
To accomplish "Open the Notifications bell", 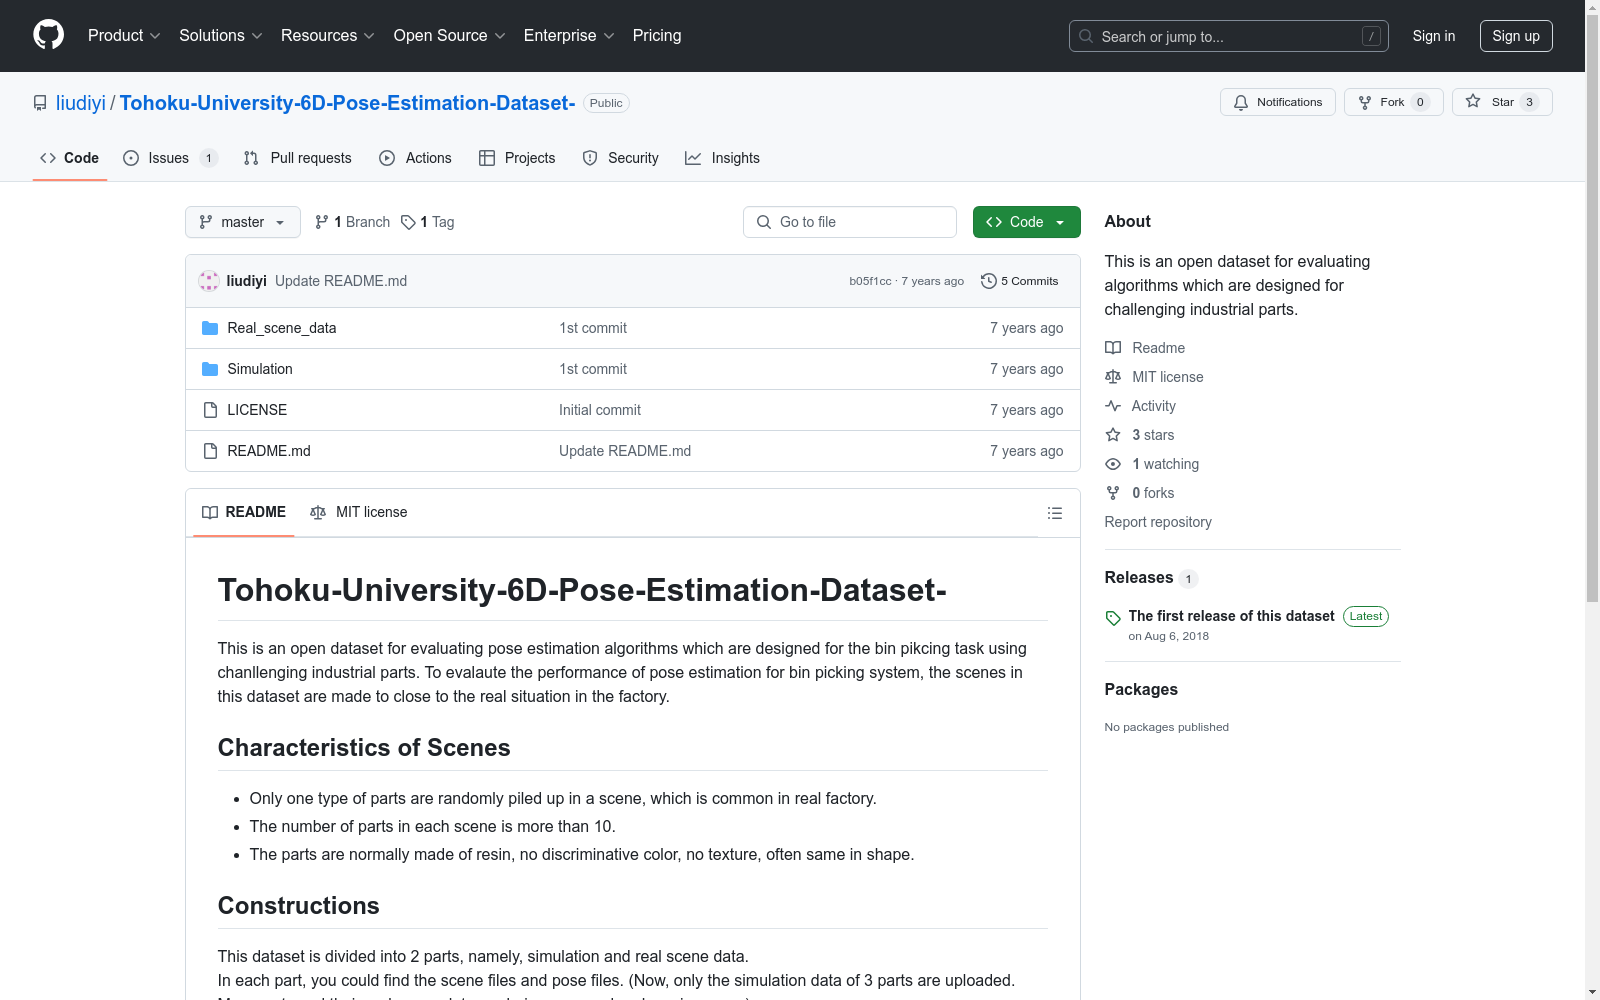I will (x=1241, y=102).
